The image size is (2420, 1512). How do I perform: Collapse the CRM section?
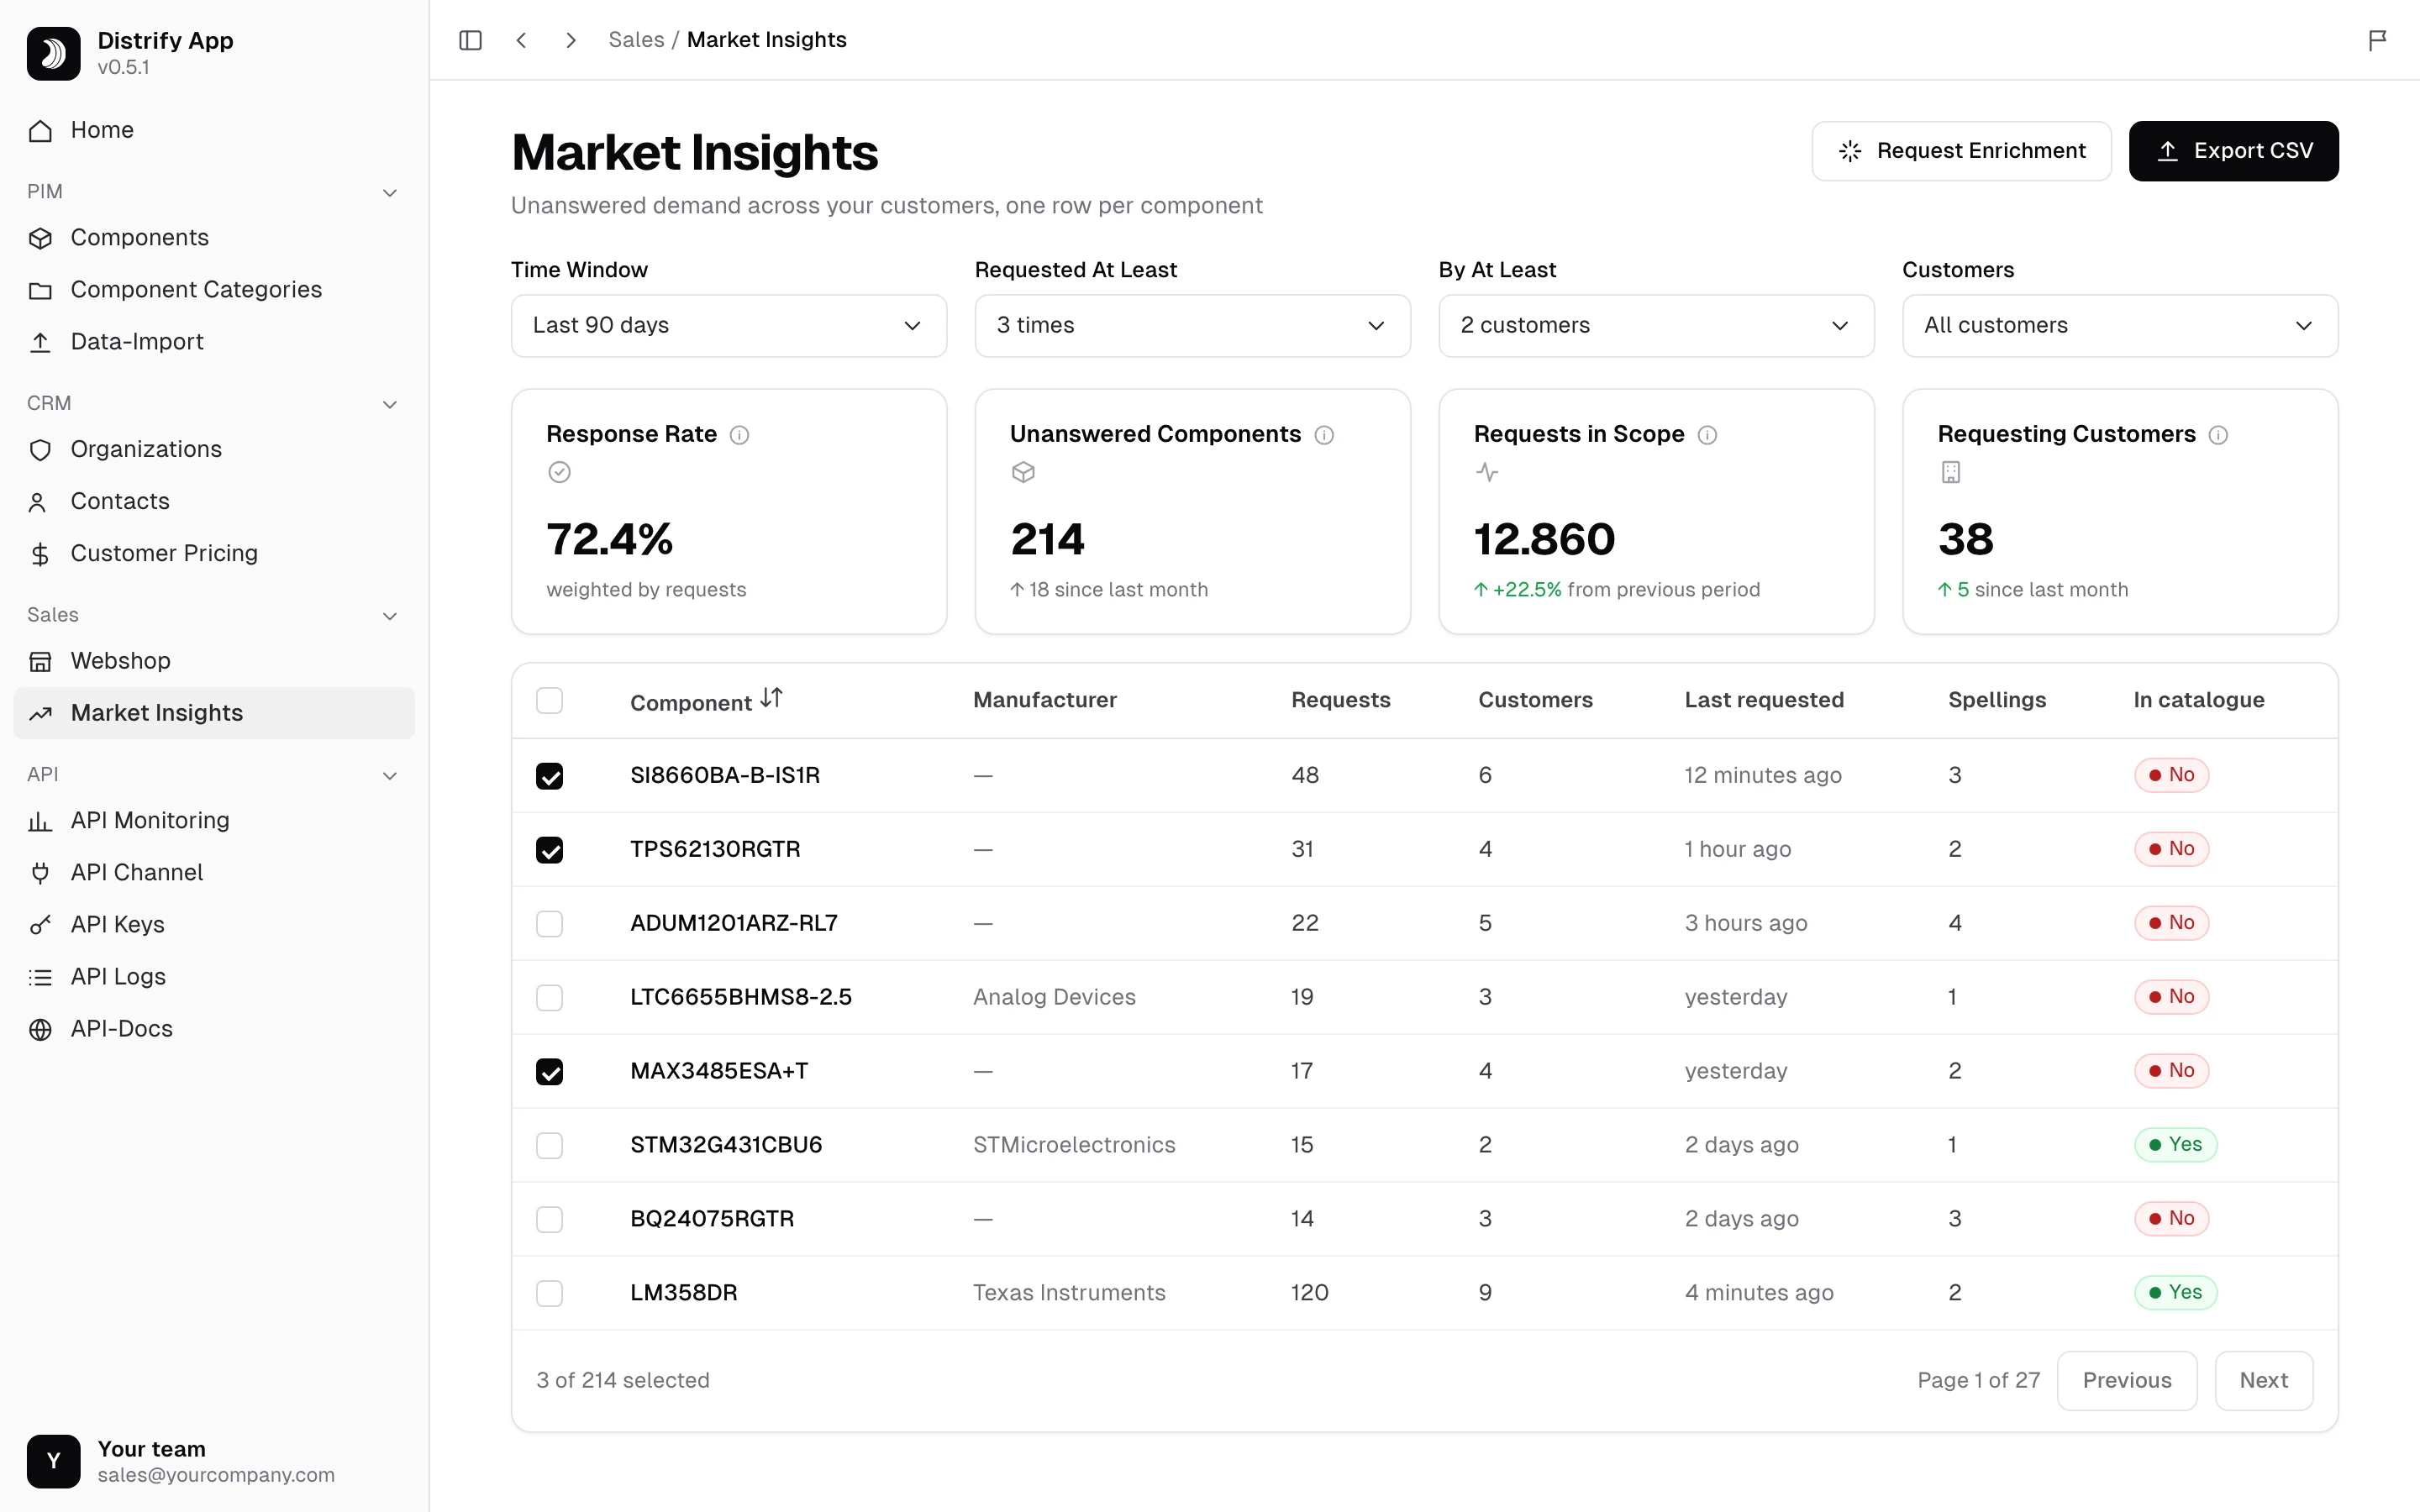(x=390, y=404)
